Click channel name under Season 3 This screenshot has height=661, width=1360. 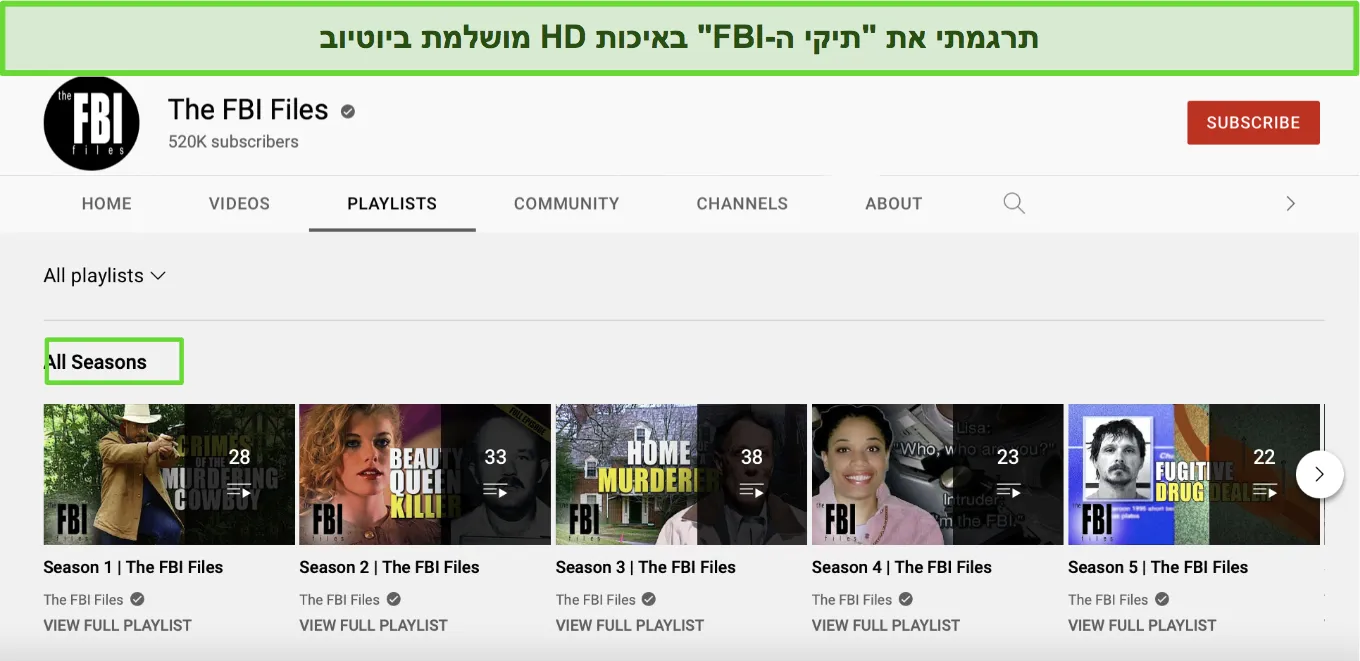click(596, 600)
